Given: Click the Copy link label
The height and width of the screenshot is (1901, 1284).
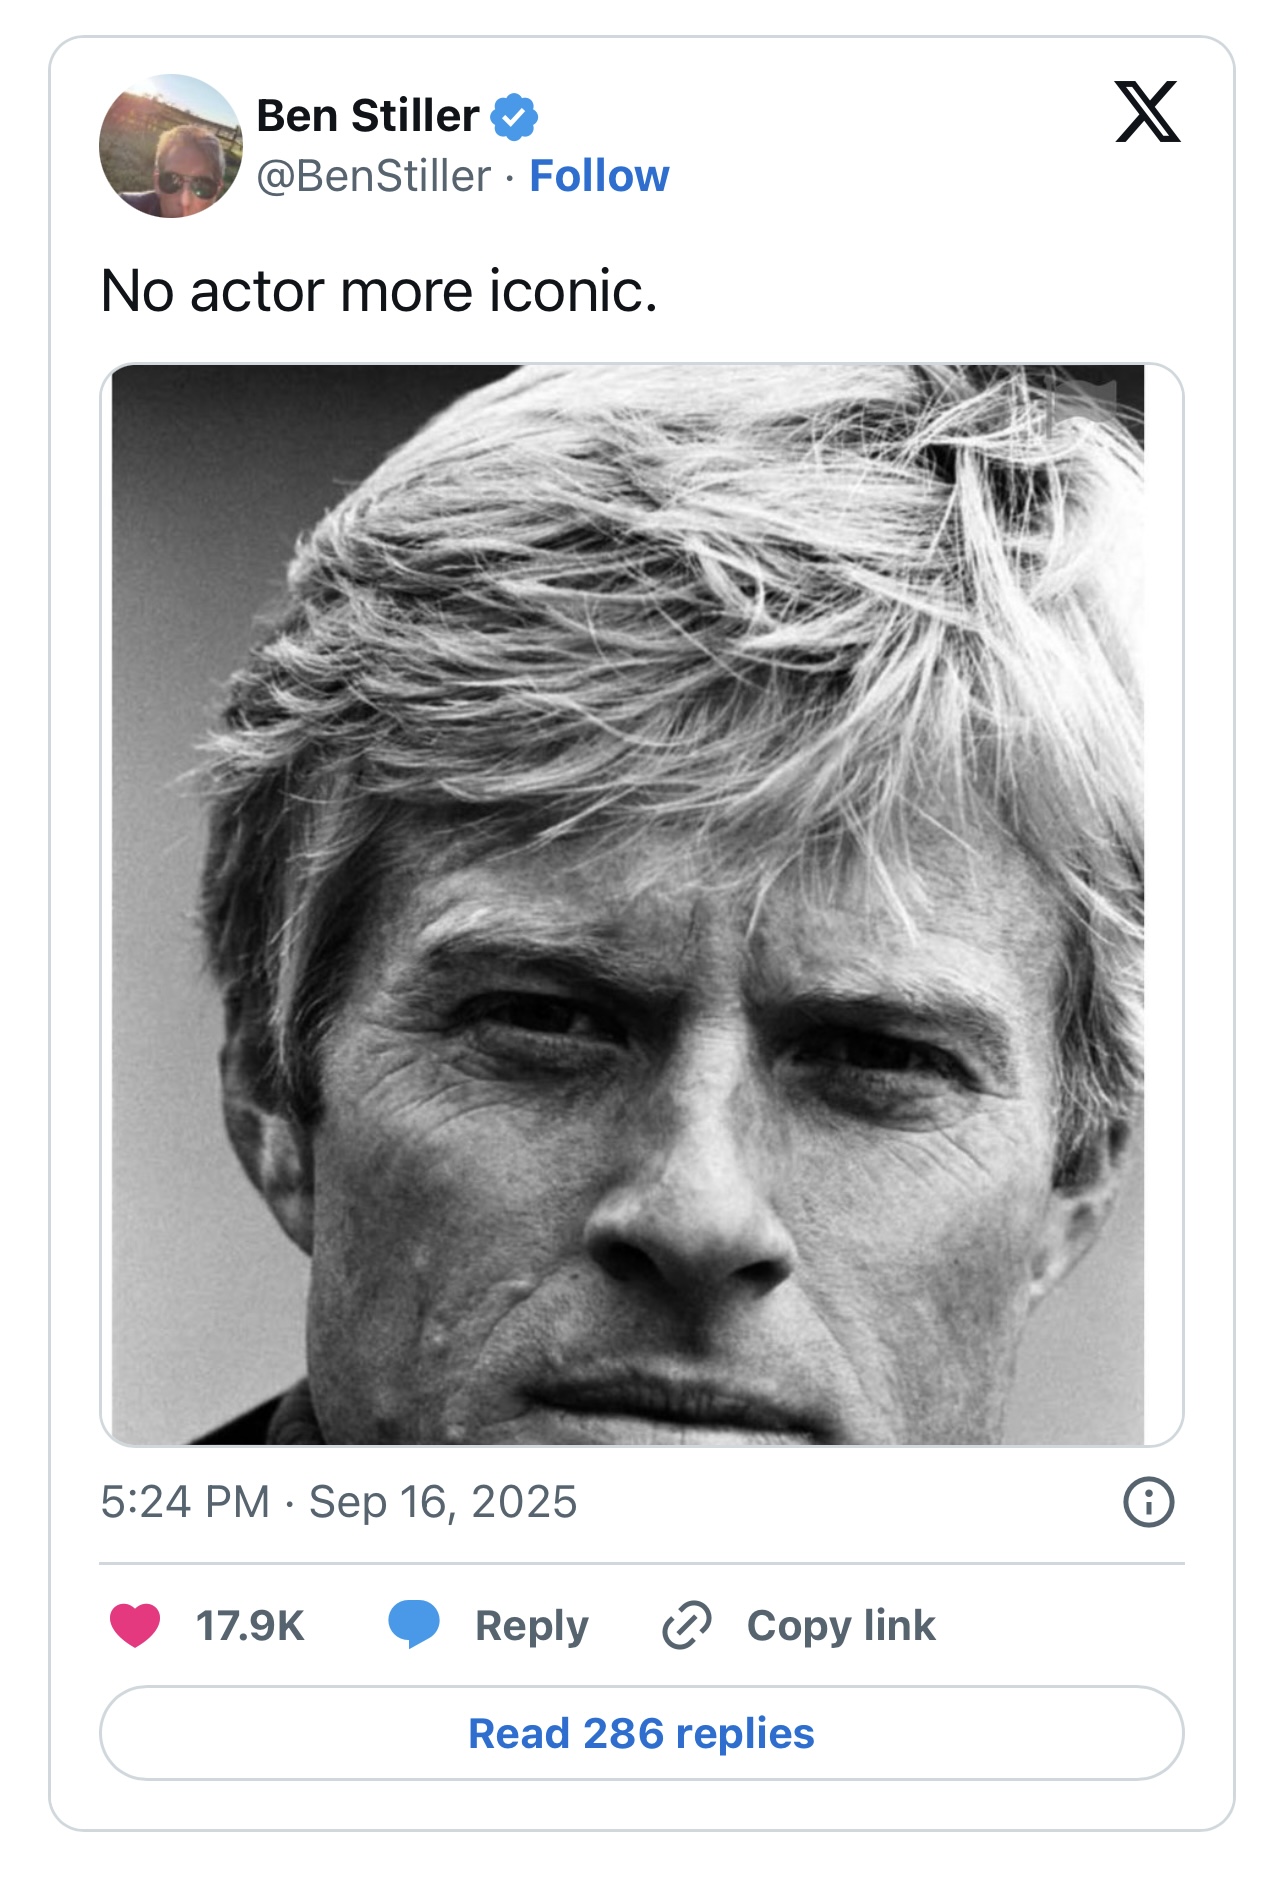Looking at the screenshot, I should (x=841, y=1626).
